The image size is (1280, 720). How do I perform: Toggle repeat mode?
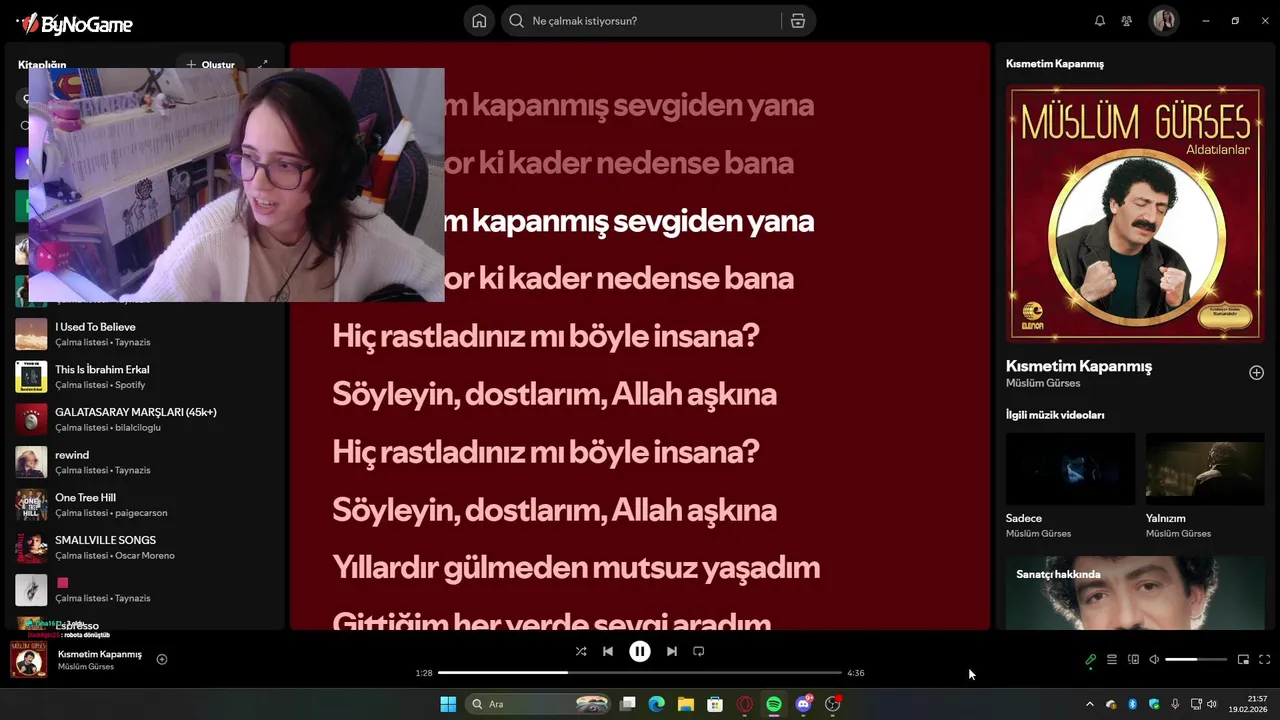(699, 651)
